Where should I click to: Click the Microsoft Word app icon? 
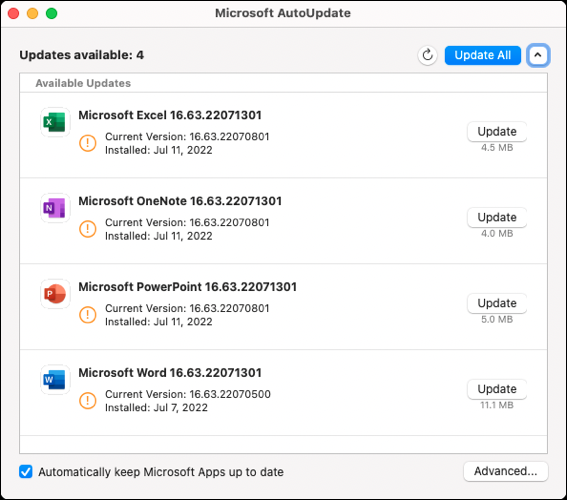(x=55, y=380)
